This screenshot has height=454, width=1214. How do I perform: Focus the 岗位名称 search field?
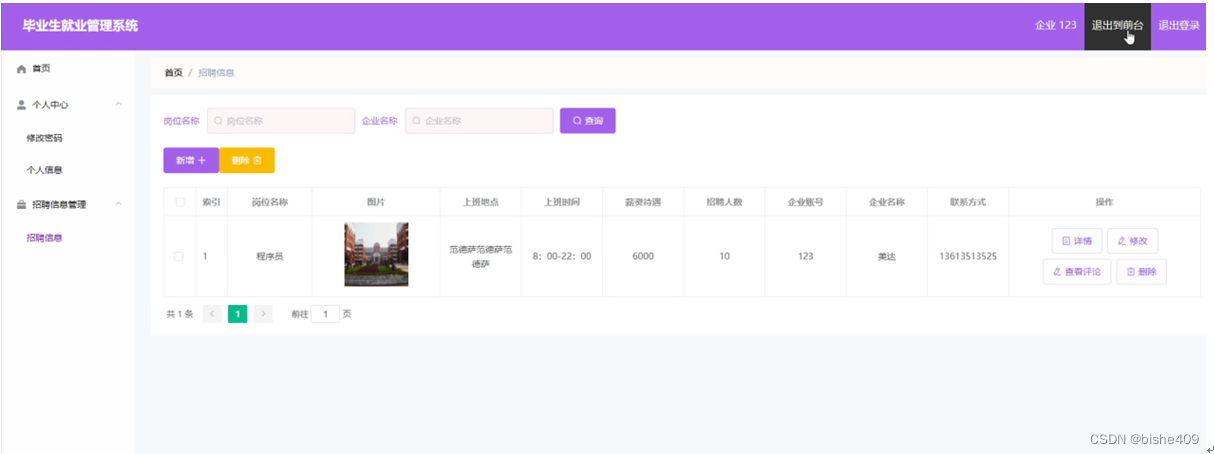[281, 121]
